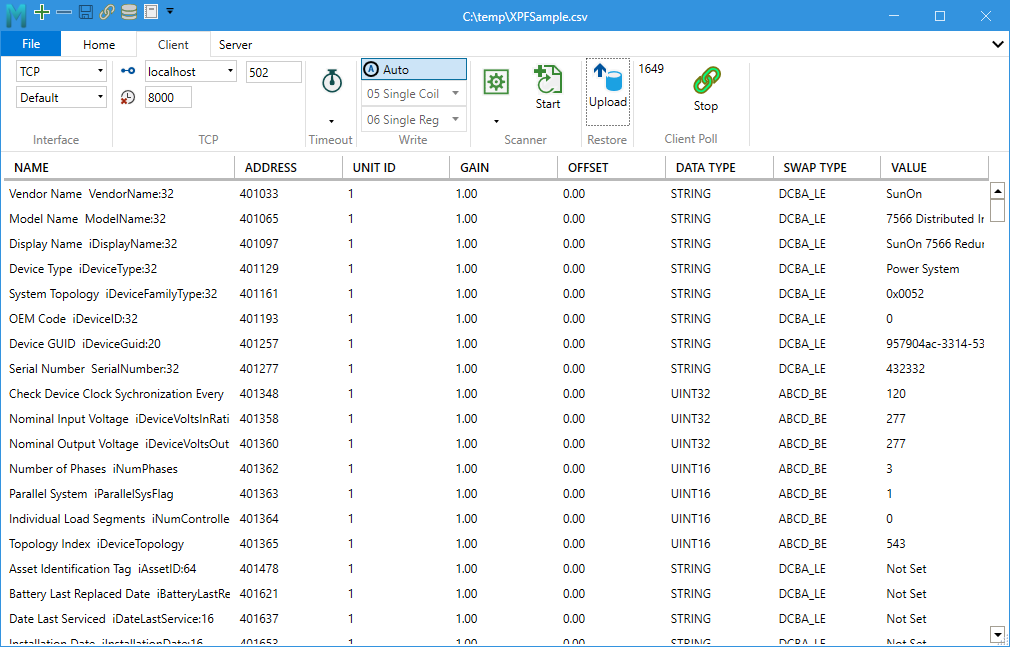The width and height of the screenshot is (1010, 647).
Task: Click the scrollbar down arrow
Action: click(997, 634)
